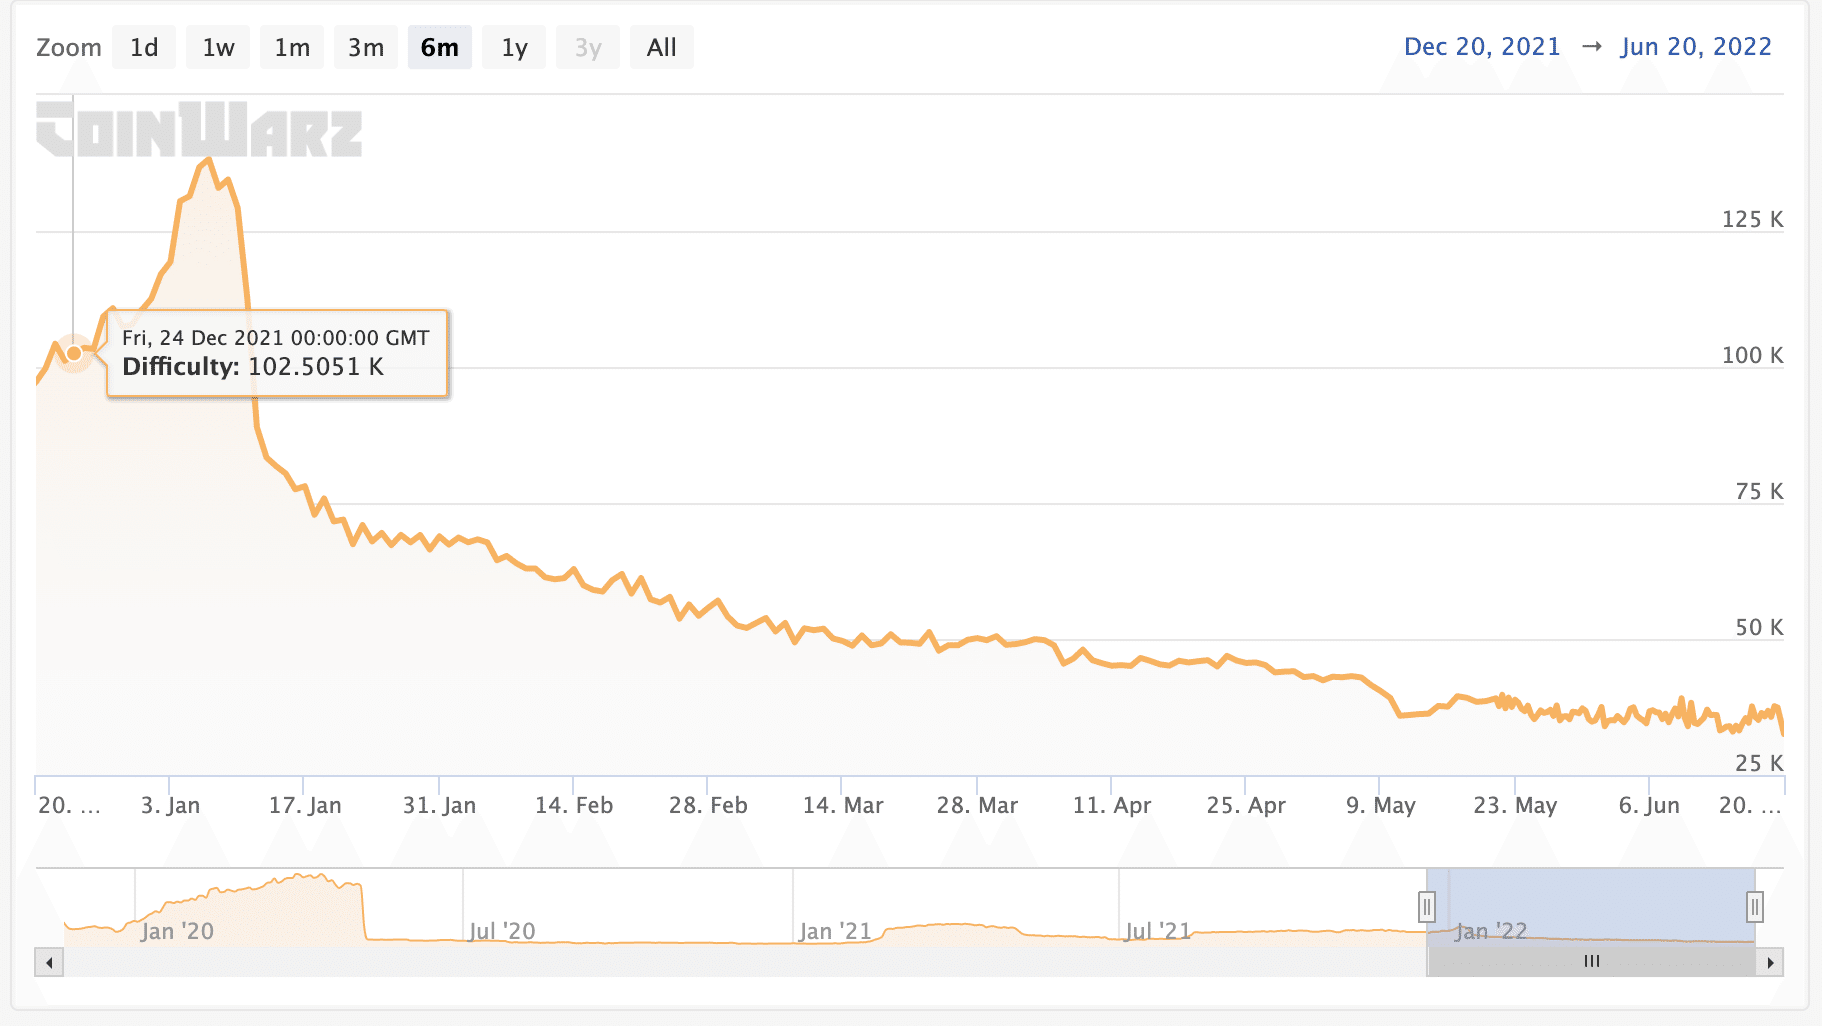Click the 14. Feb x-axis label
This screenshot has height=1026, width=1822.
click(574, 805)
